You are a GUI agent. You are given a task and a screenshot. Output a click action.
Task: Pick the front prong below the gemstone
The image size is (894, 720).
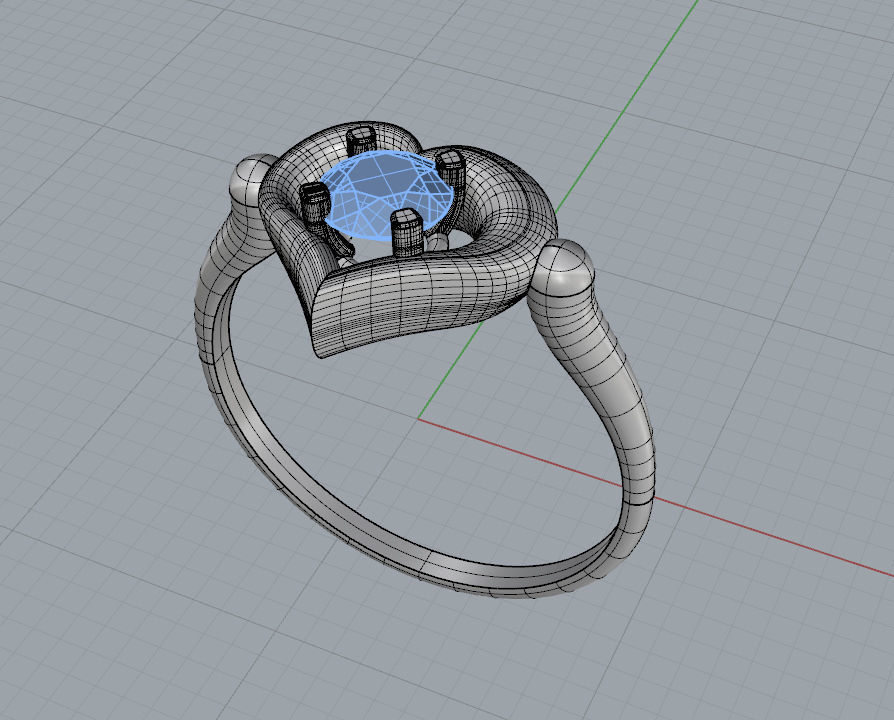tap(406, 233)
